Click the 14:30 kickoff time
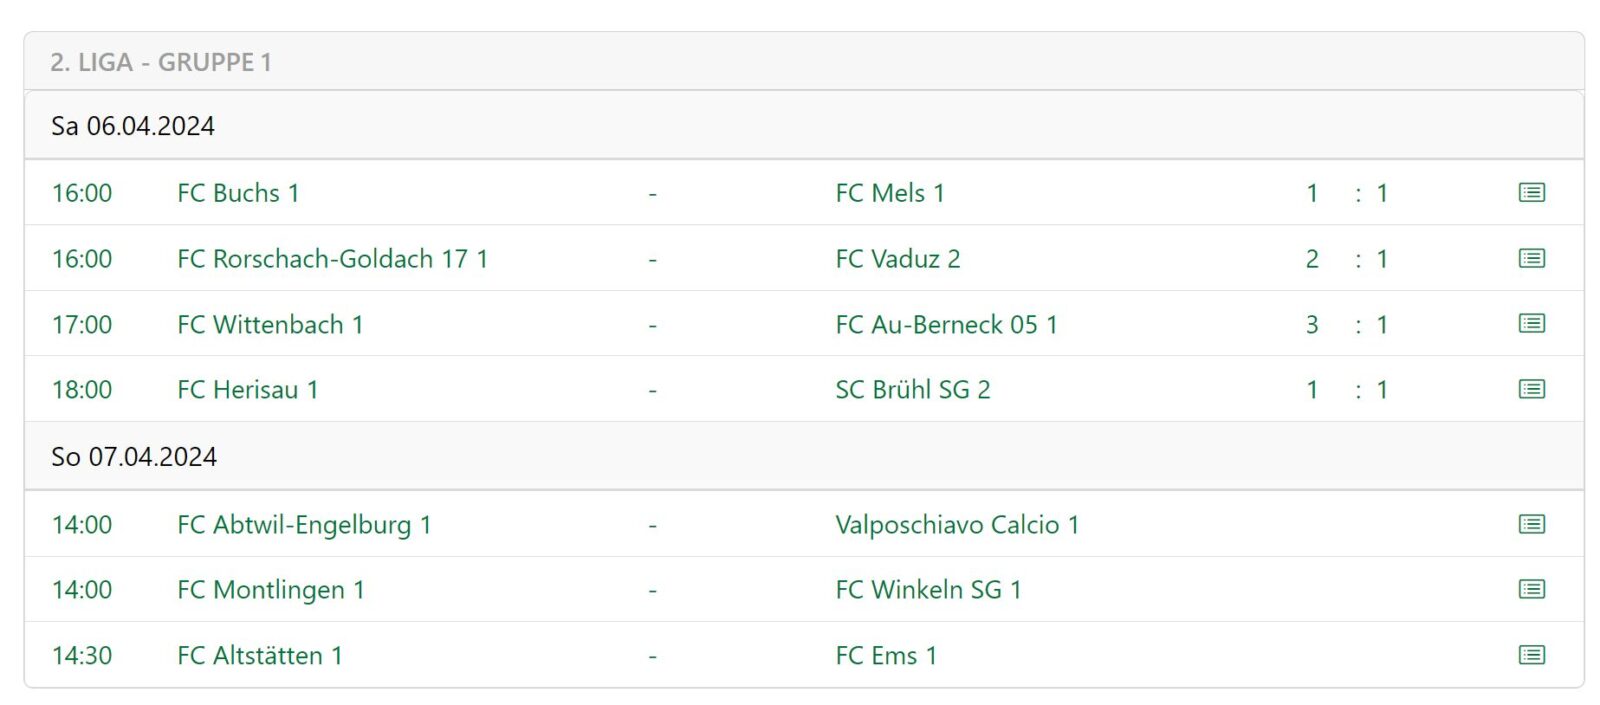 point(82,656)
